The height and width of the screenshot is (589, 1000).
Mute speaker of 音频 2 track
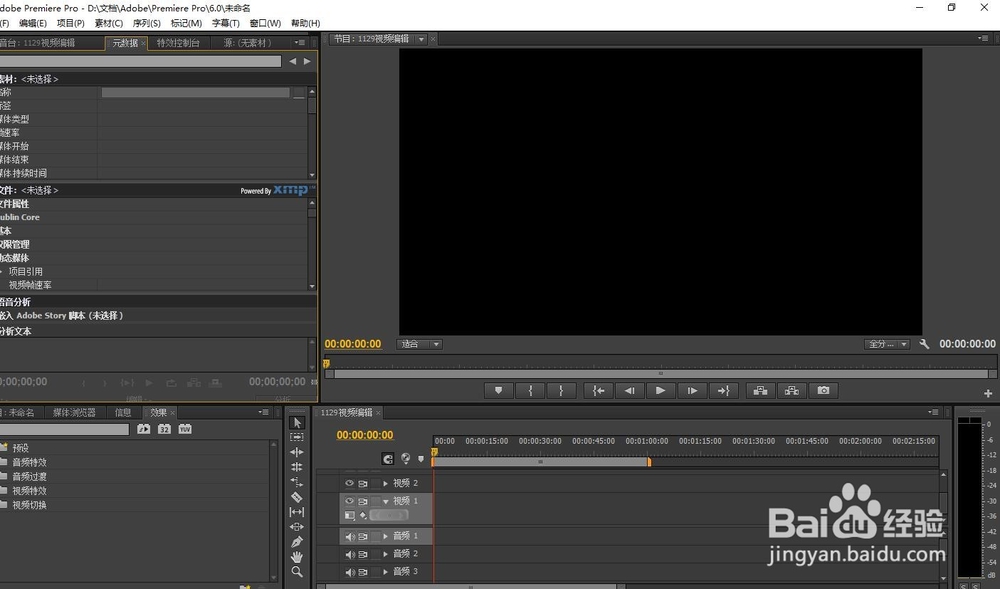349,554
